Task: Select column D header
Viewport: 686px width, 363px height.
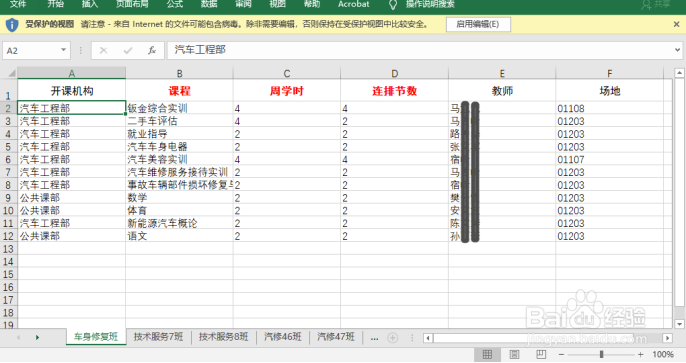Action: coord(395,73)
